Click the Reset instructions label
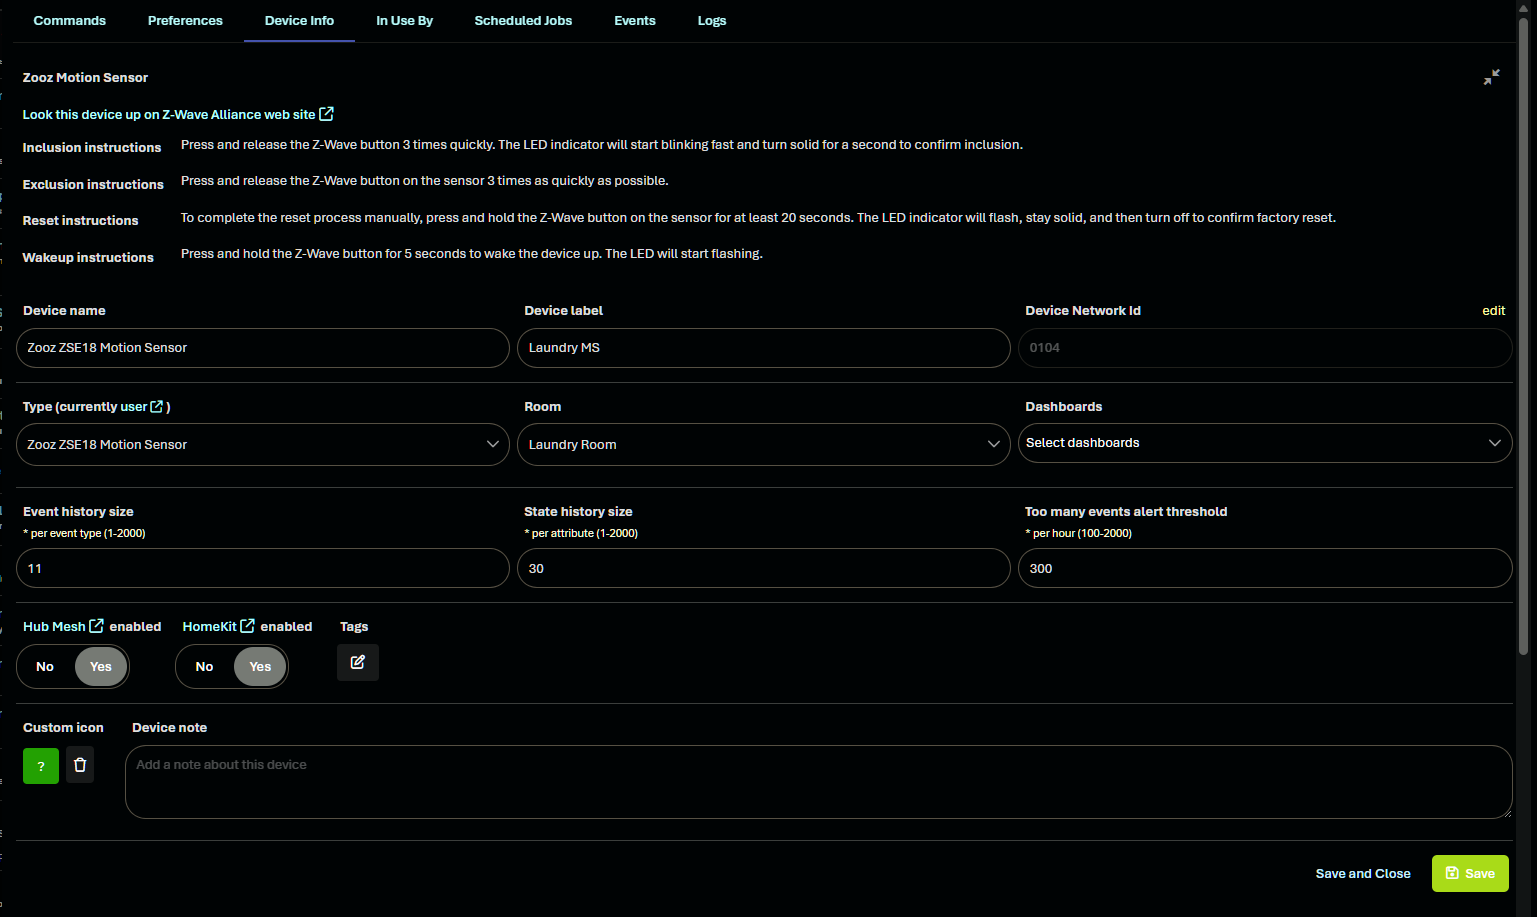This screenshot has height=917, width=1537. [81, 221]
